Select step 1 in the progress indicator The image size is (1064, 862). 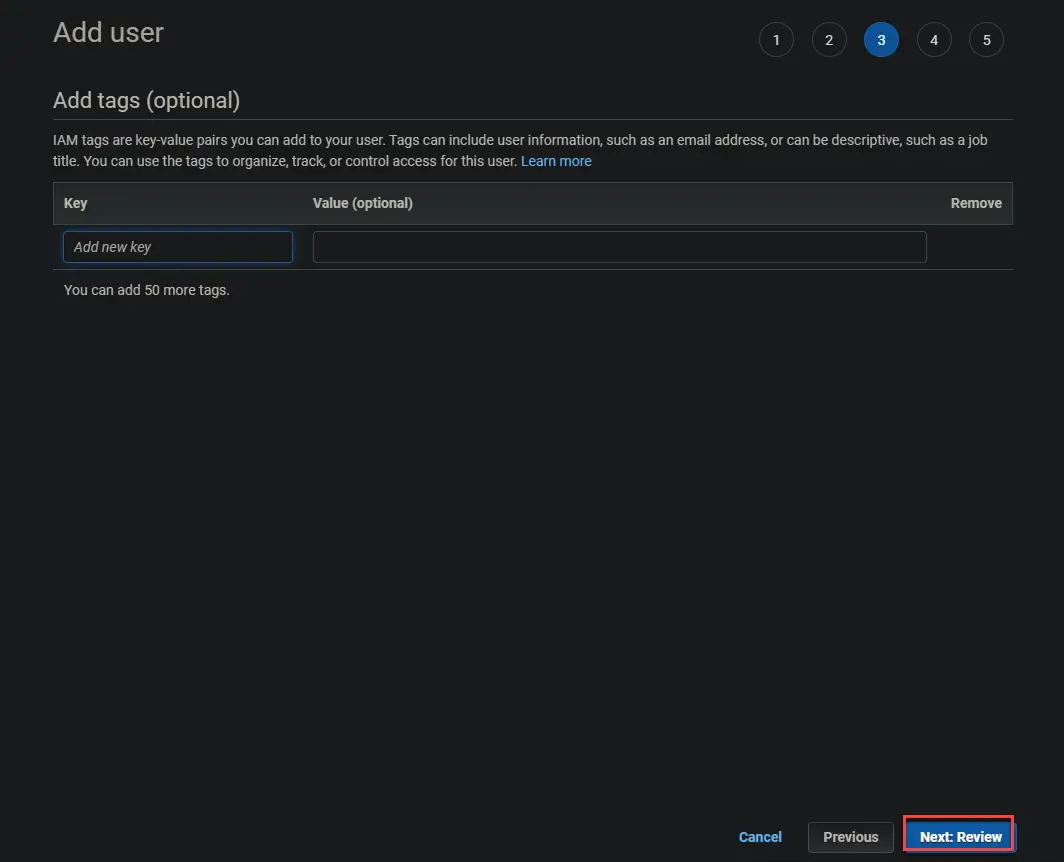point(777,40)
